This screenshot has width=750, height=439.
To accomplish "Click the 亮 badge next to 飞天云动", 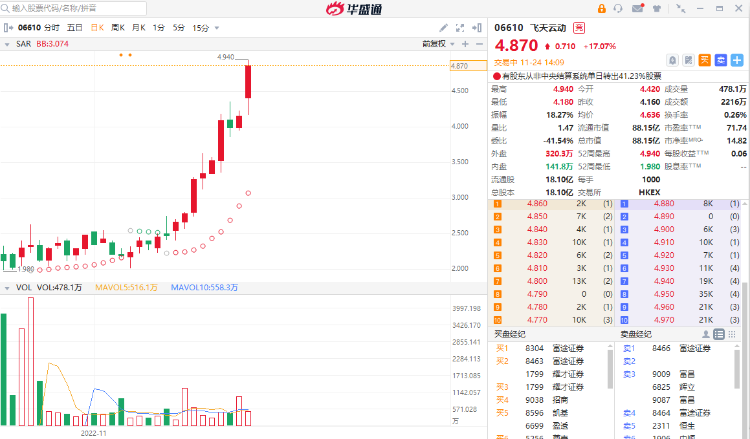I will coord(579,28).
